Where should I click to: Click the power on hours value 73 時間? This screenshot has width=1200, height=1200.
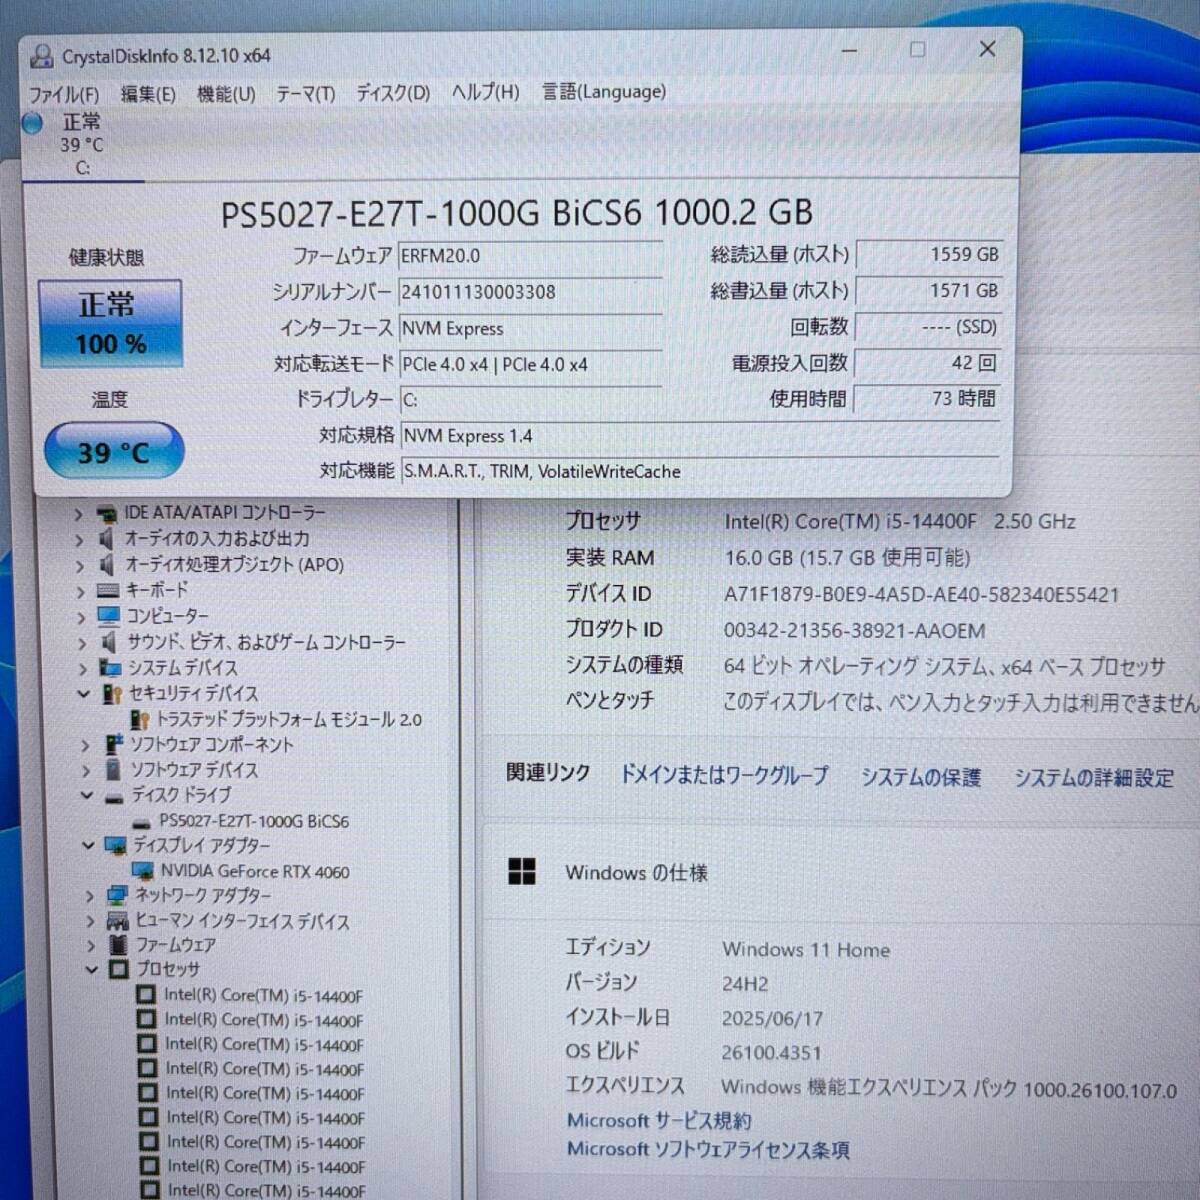pos(928,399)
